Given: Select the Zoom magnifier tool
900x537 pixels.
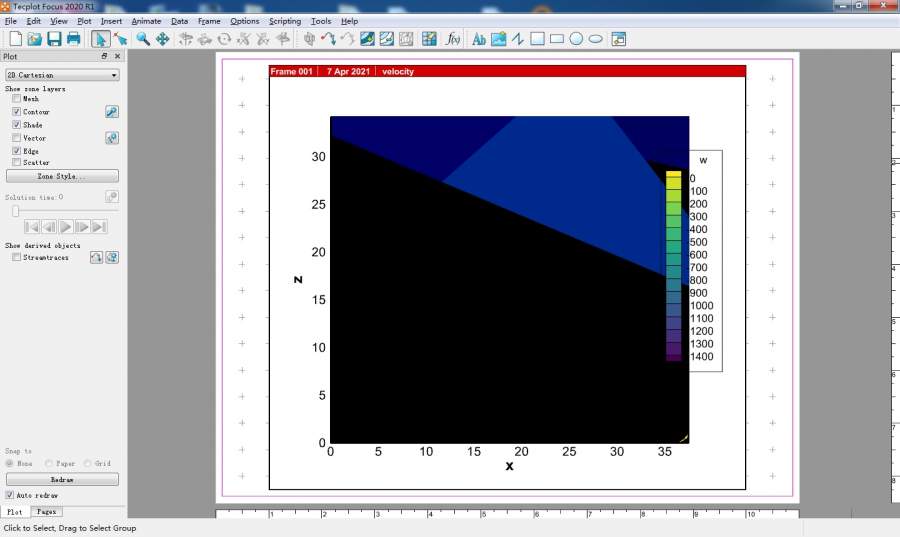Looking at the screenshot, I should coord(143,39).
